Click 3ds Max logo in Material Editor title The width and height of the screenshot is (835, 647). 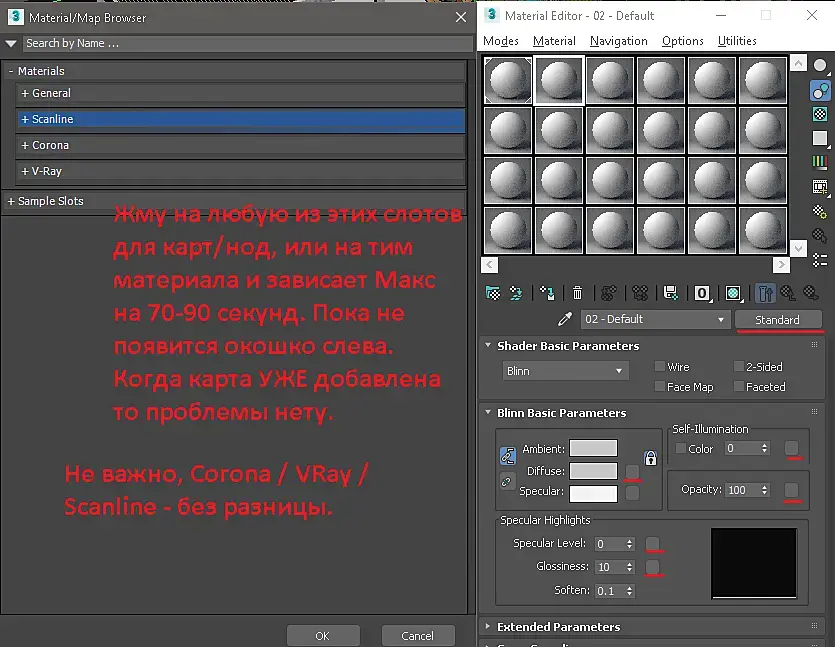pos(492,14)
